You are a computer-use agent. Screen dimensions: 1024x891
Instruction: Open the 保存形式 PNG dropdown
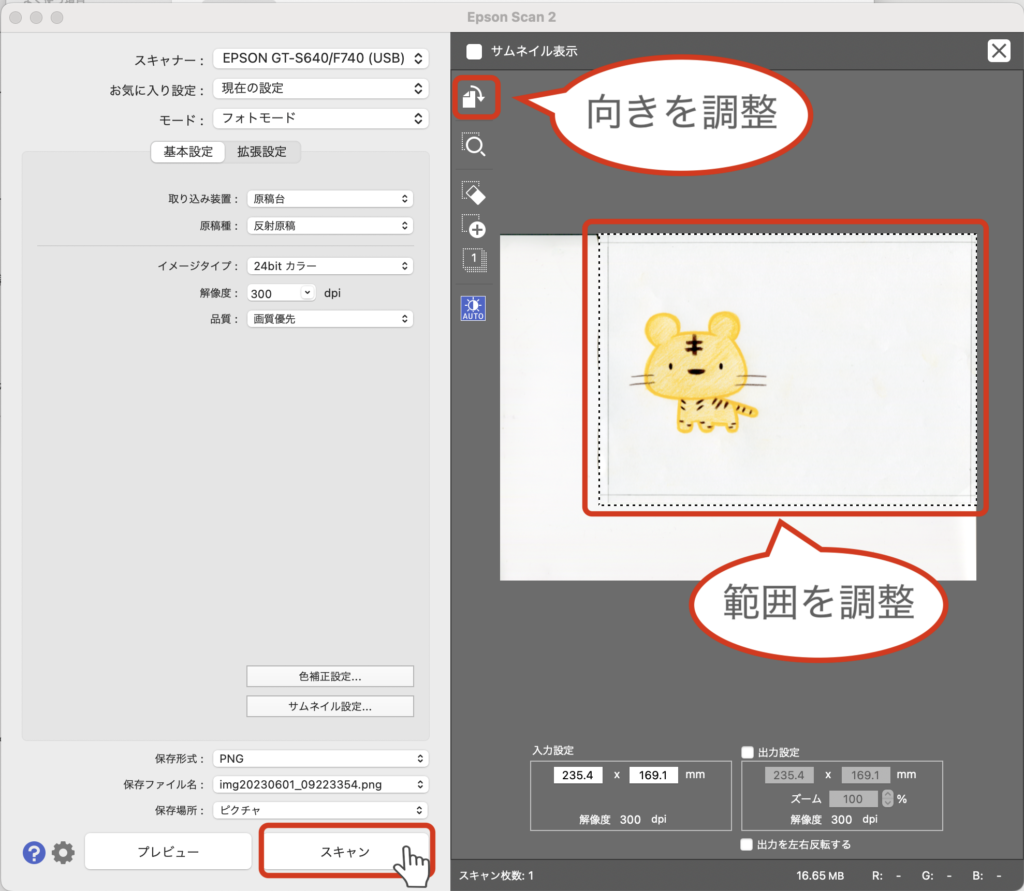320,759
